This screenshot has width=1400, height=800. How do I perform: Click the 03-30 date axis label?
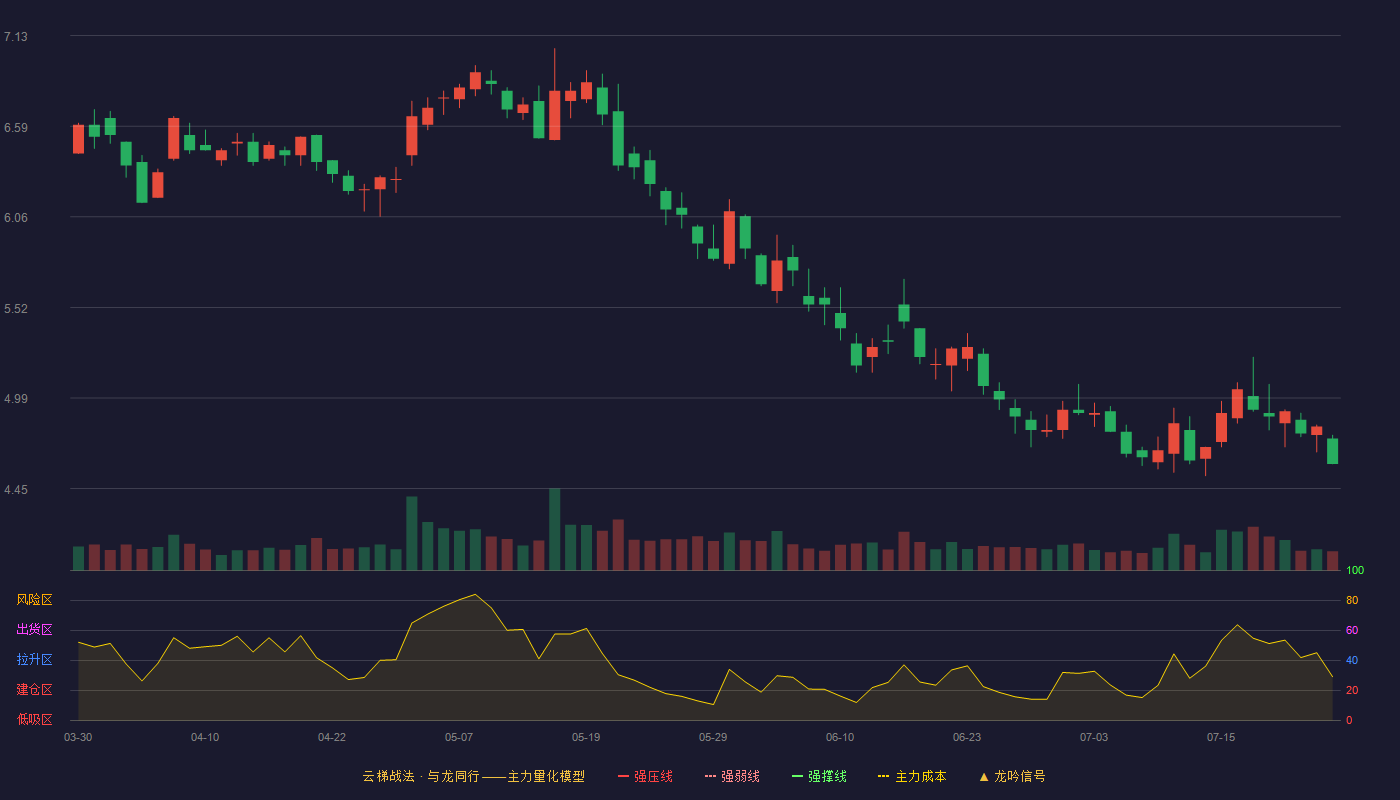click(78, 737)
